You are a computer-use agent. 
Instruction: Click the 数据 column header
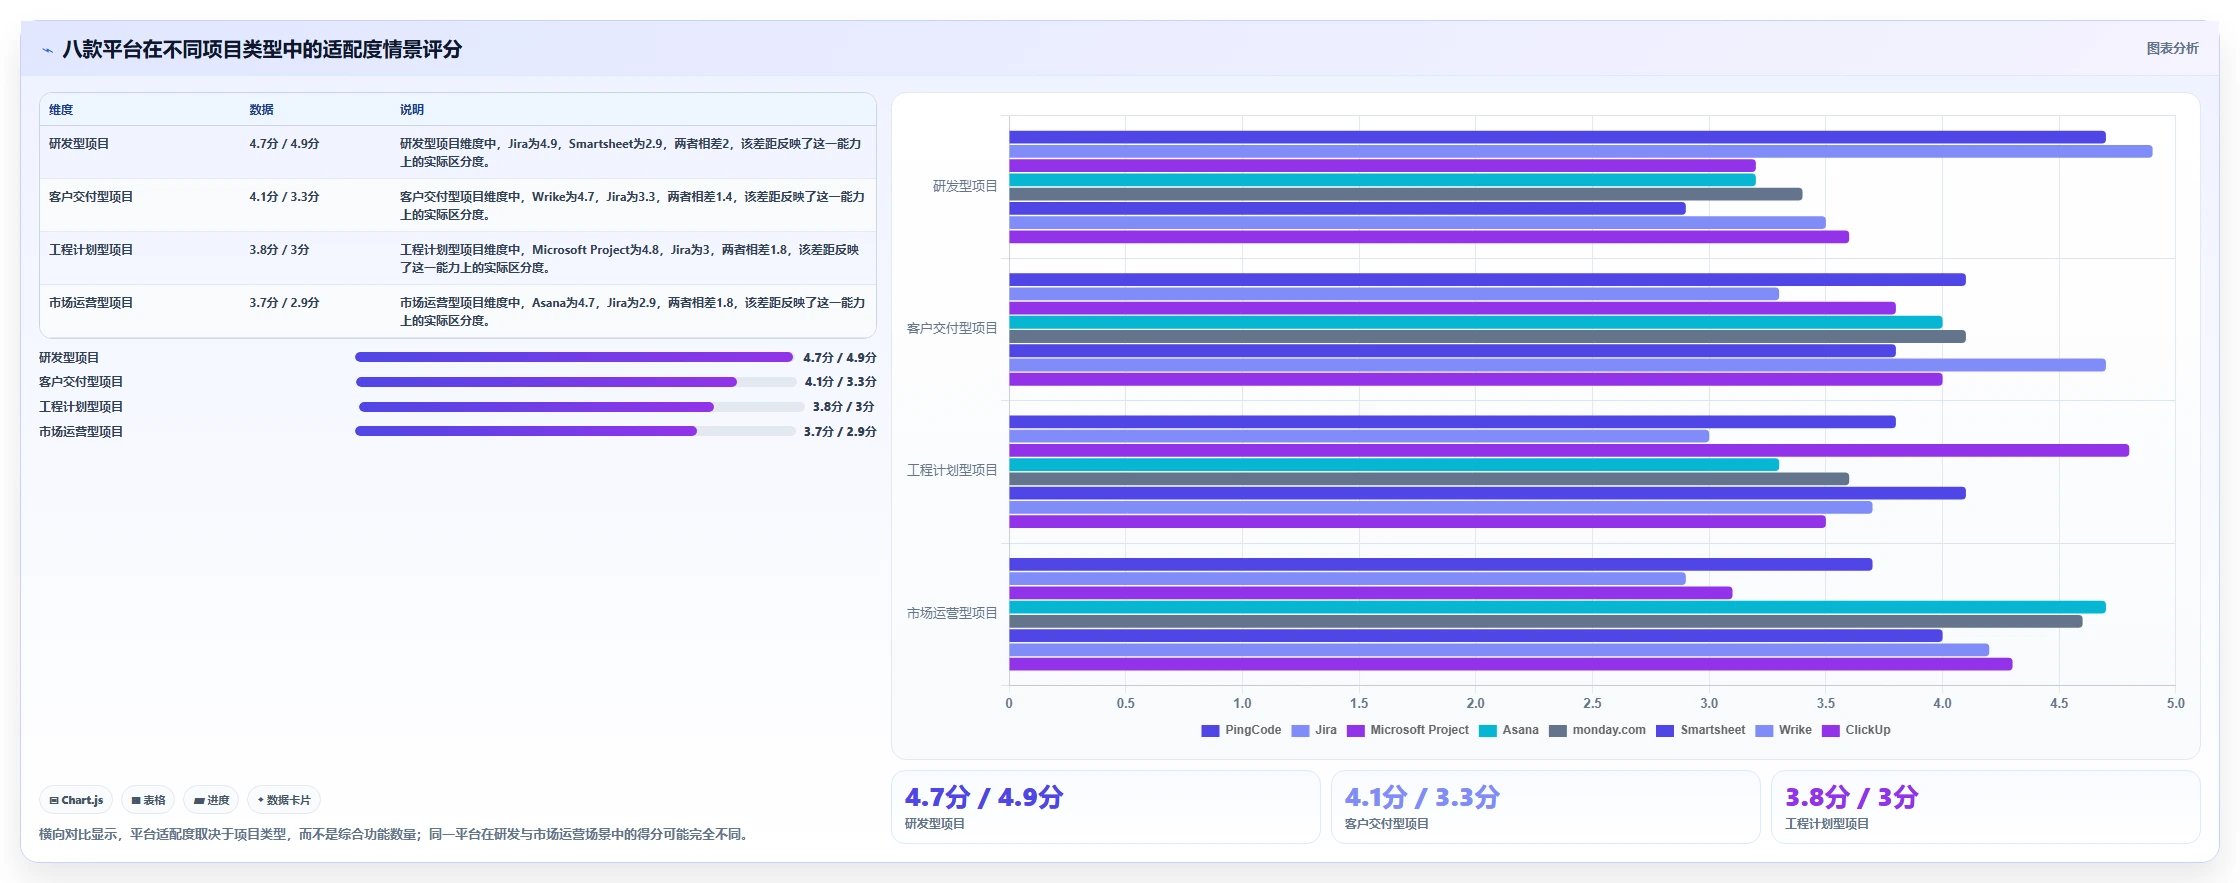261,110
